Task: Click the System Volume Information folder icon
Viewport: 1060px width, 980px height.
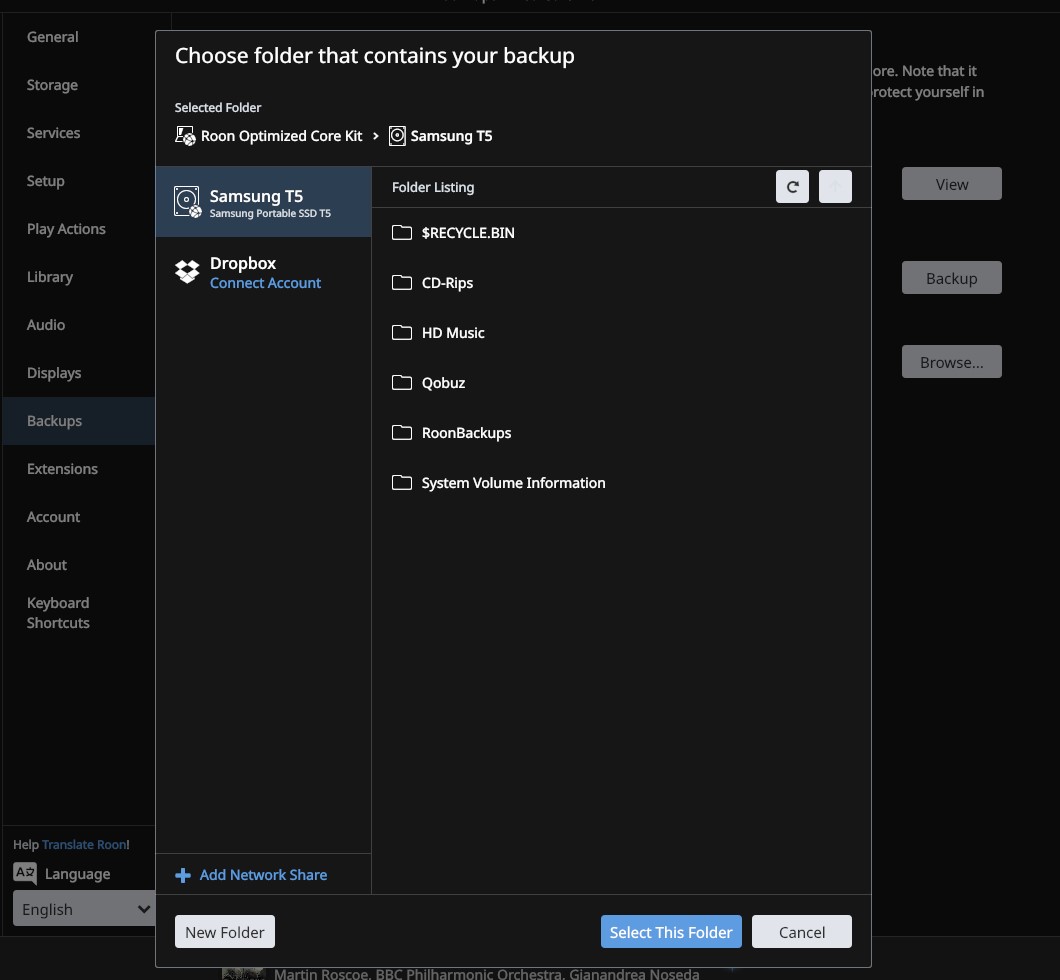Action: pyautogui.click(x=402, y=483)
